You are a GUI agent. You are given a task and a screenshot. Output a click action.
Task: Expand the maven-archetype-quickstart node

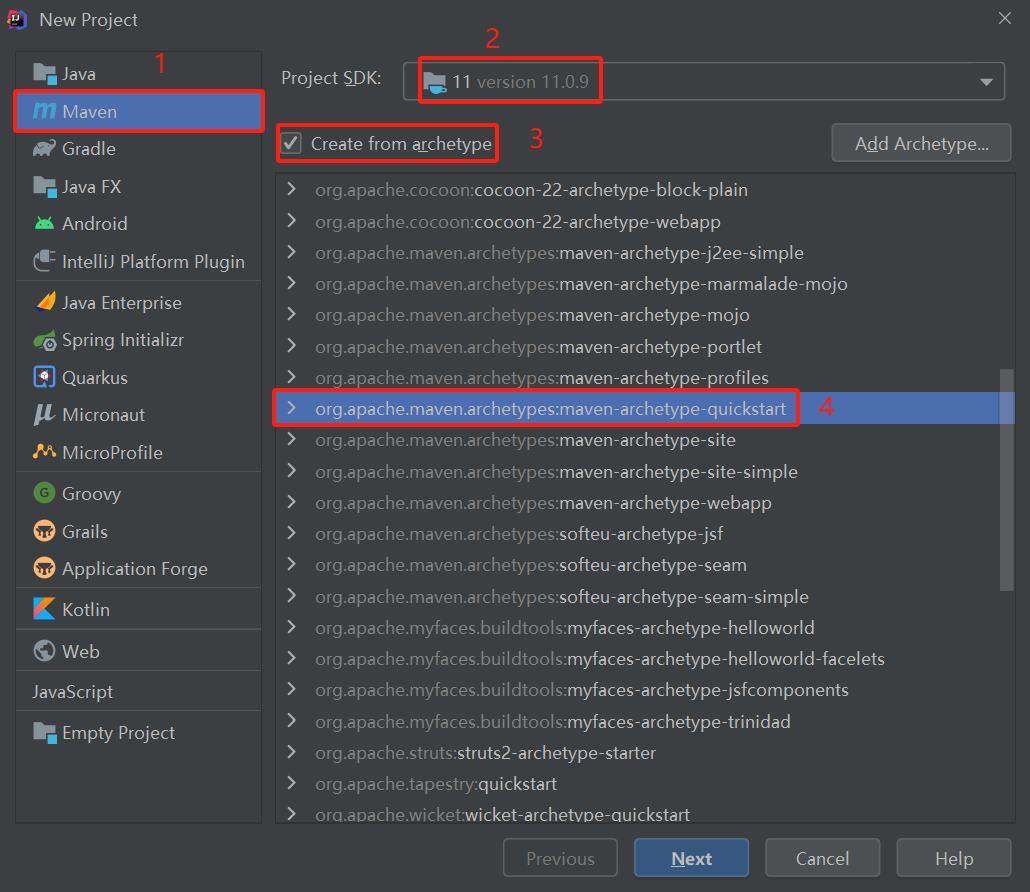(291, 409)
